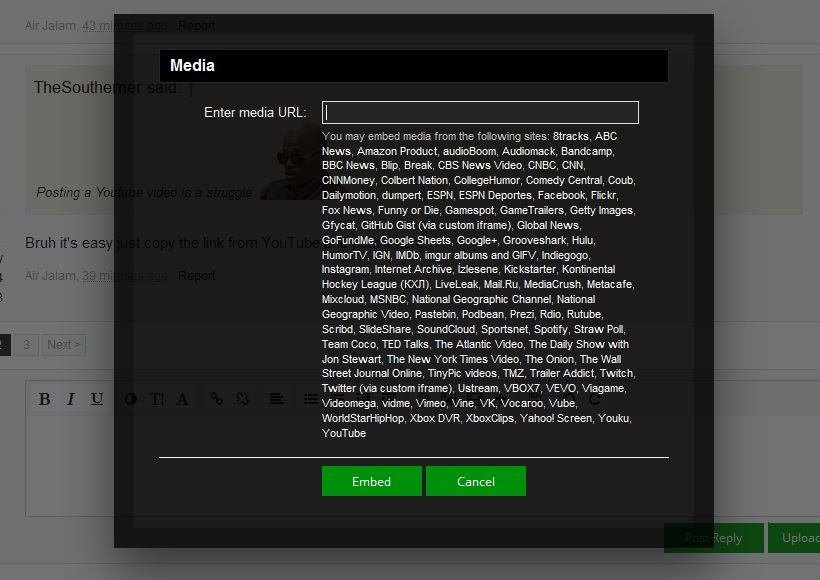The width and height of the screenshot is (820, 580).
Task: Focus the Enter media URL field
Action: click(480, 112)
